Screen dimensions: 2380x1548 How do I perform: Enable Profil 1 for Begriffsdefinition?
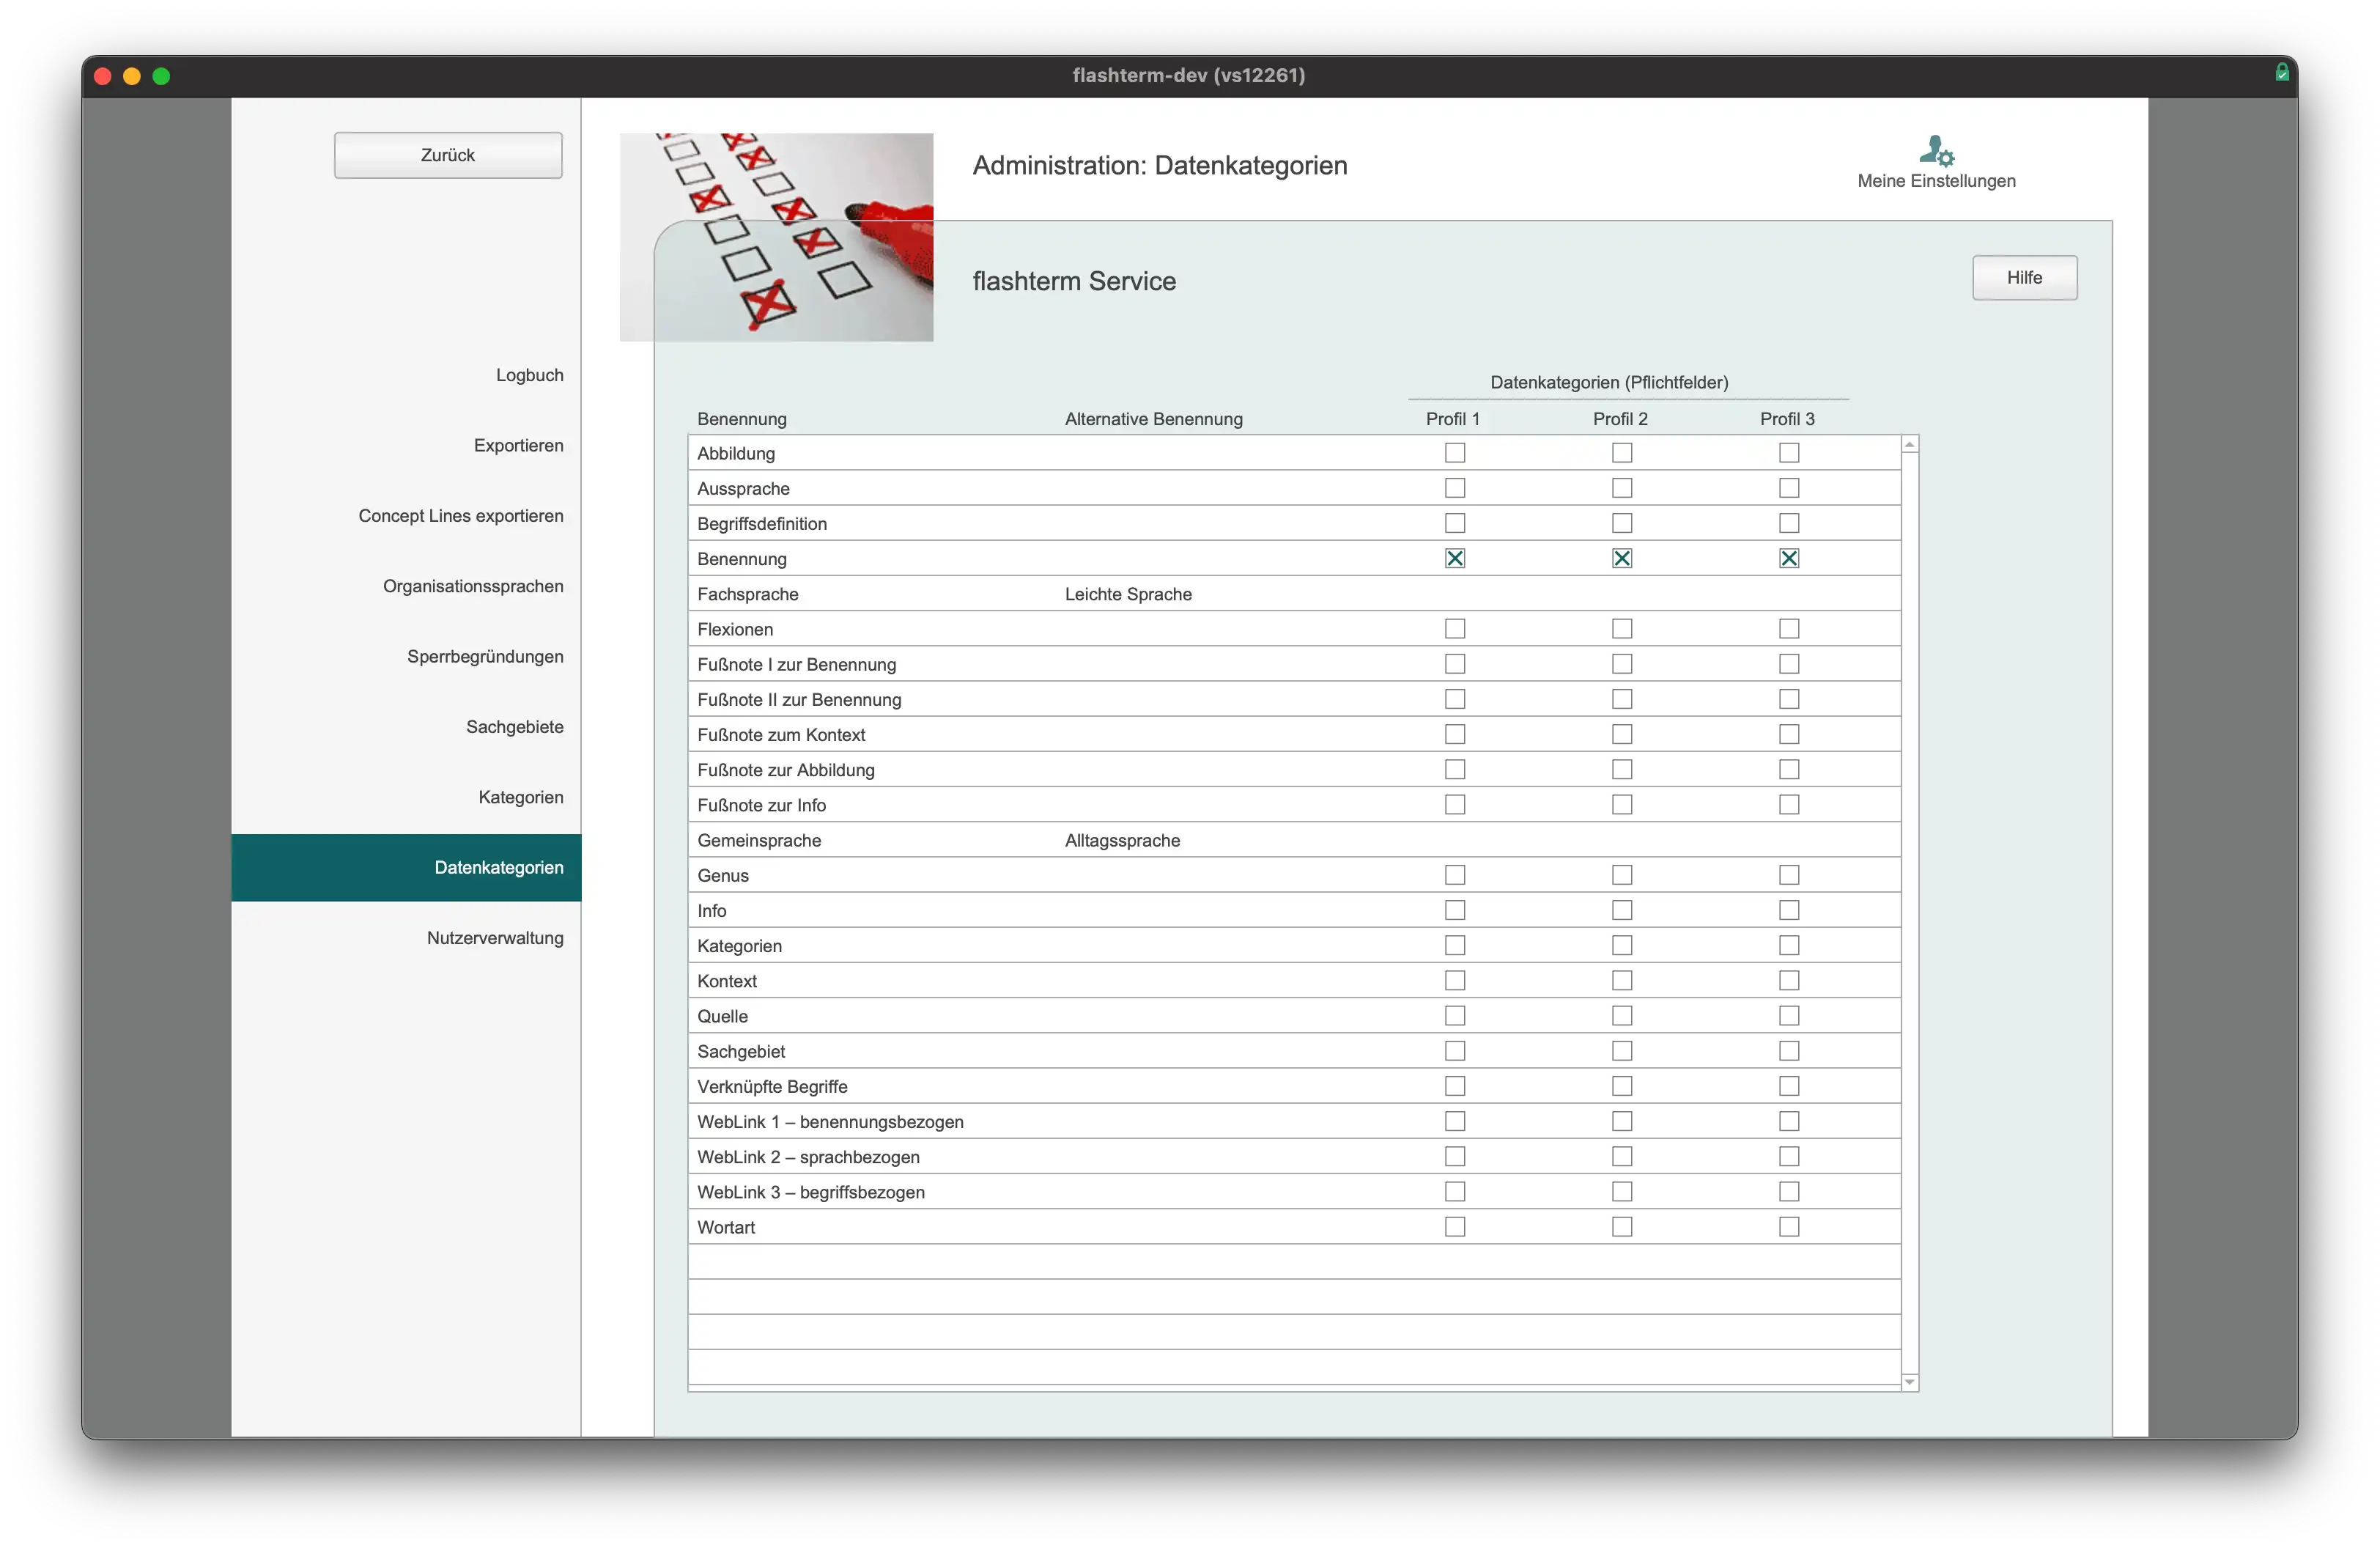click(1455, 523)
